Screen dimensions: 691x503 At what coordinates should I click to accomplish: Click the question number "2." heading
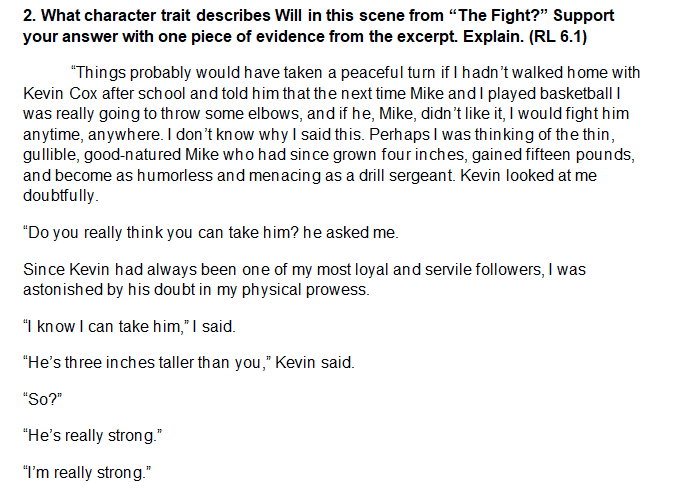point(29,16)
